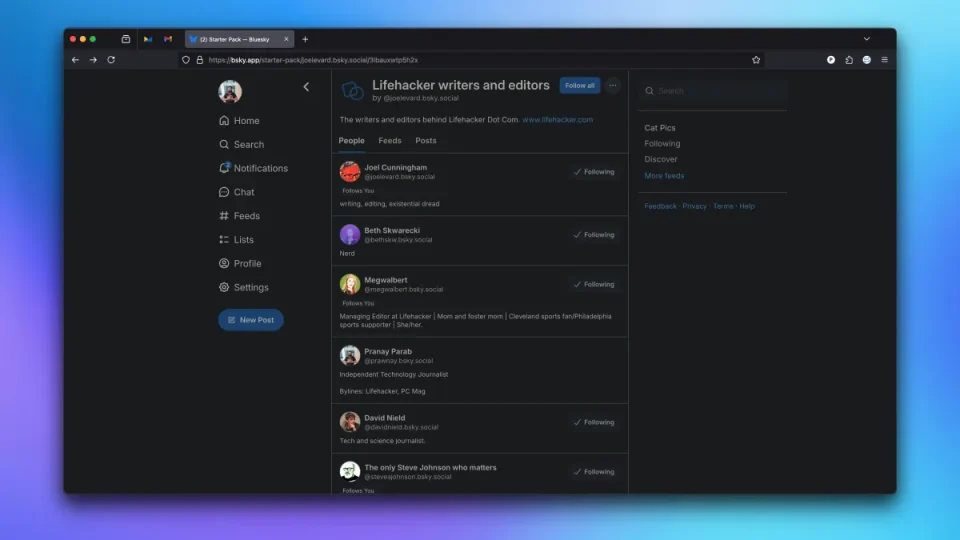The width and height of the screenshot is (960, 540).
Task: Click the starter pack logo icon
Action: [x=352, y=91]
